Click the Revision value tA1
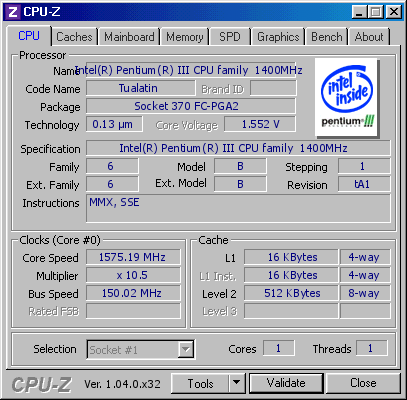This screenshot has width=407, height=400. pyautogui.click(x=364, y=184)
